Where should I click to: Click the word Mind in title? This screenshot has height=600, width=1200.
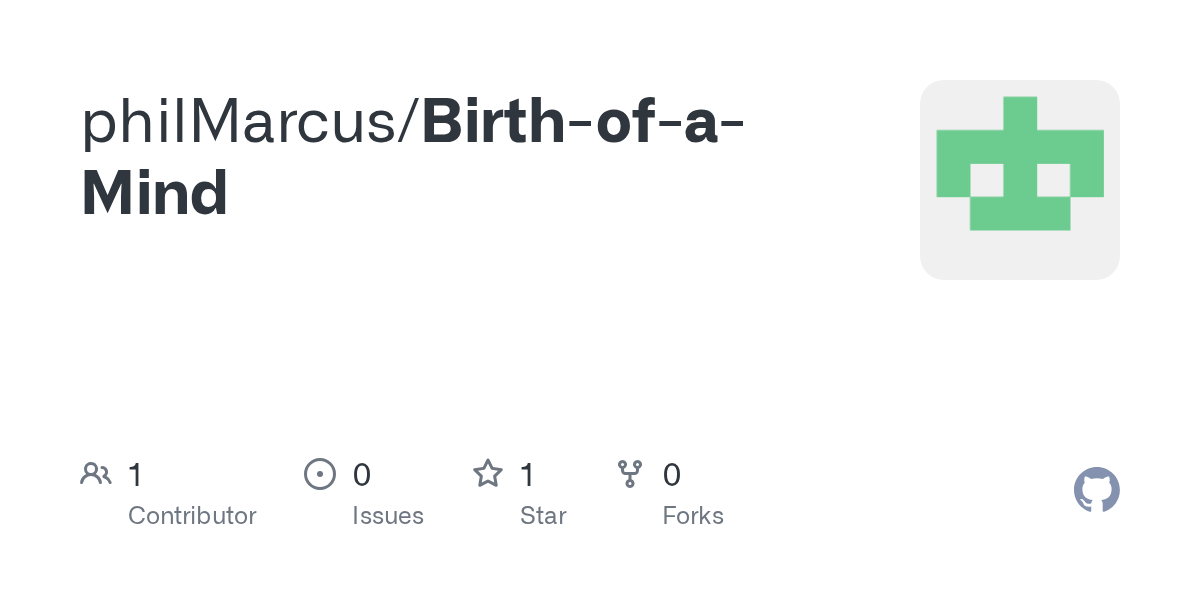pos(155,193)
